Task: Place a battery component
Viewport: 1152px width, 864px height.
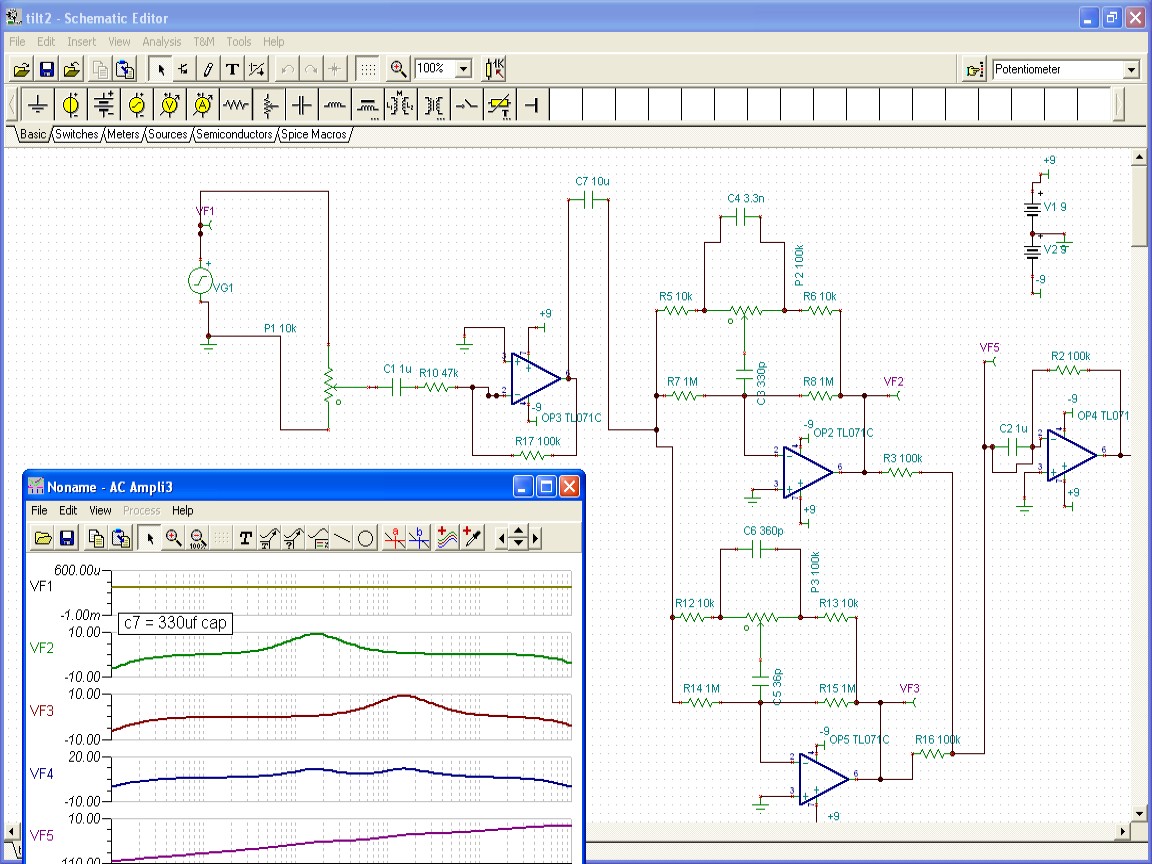Action: [104, 105]
